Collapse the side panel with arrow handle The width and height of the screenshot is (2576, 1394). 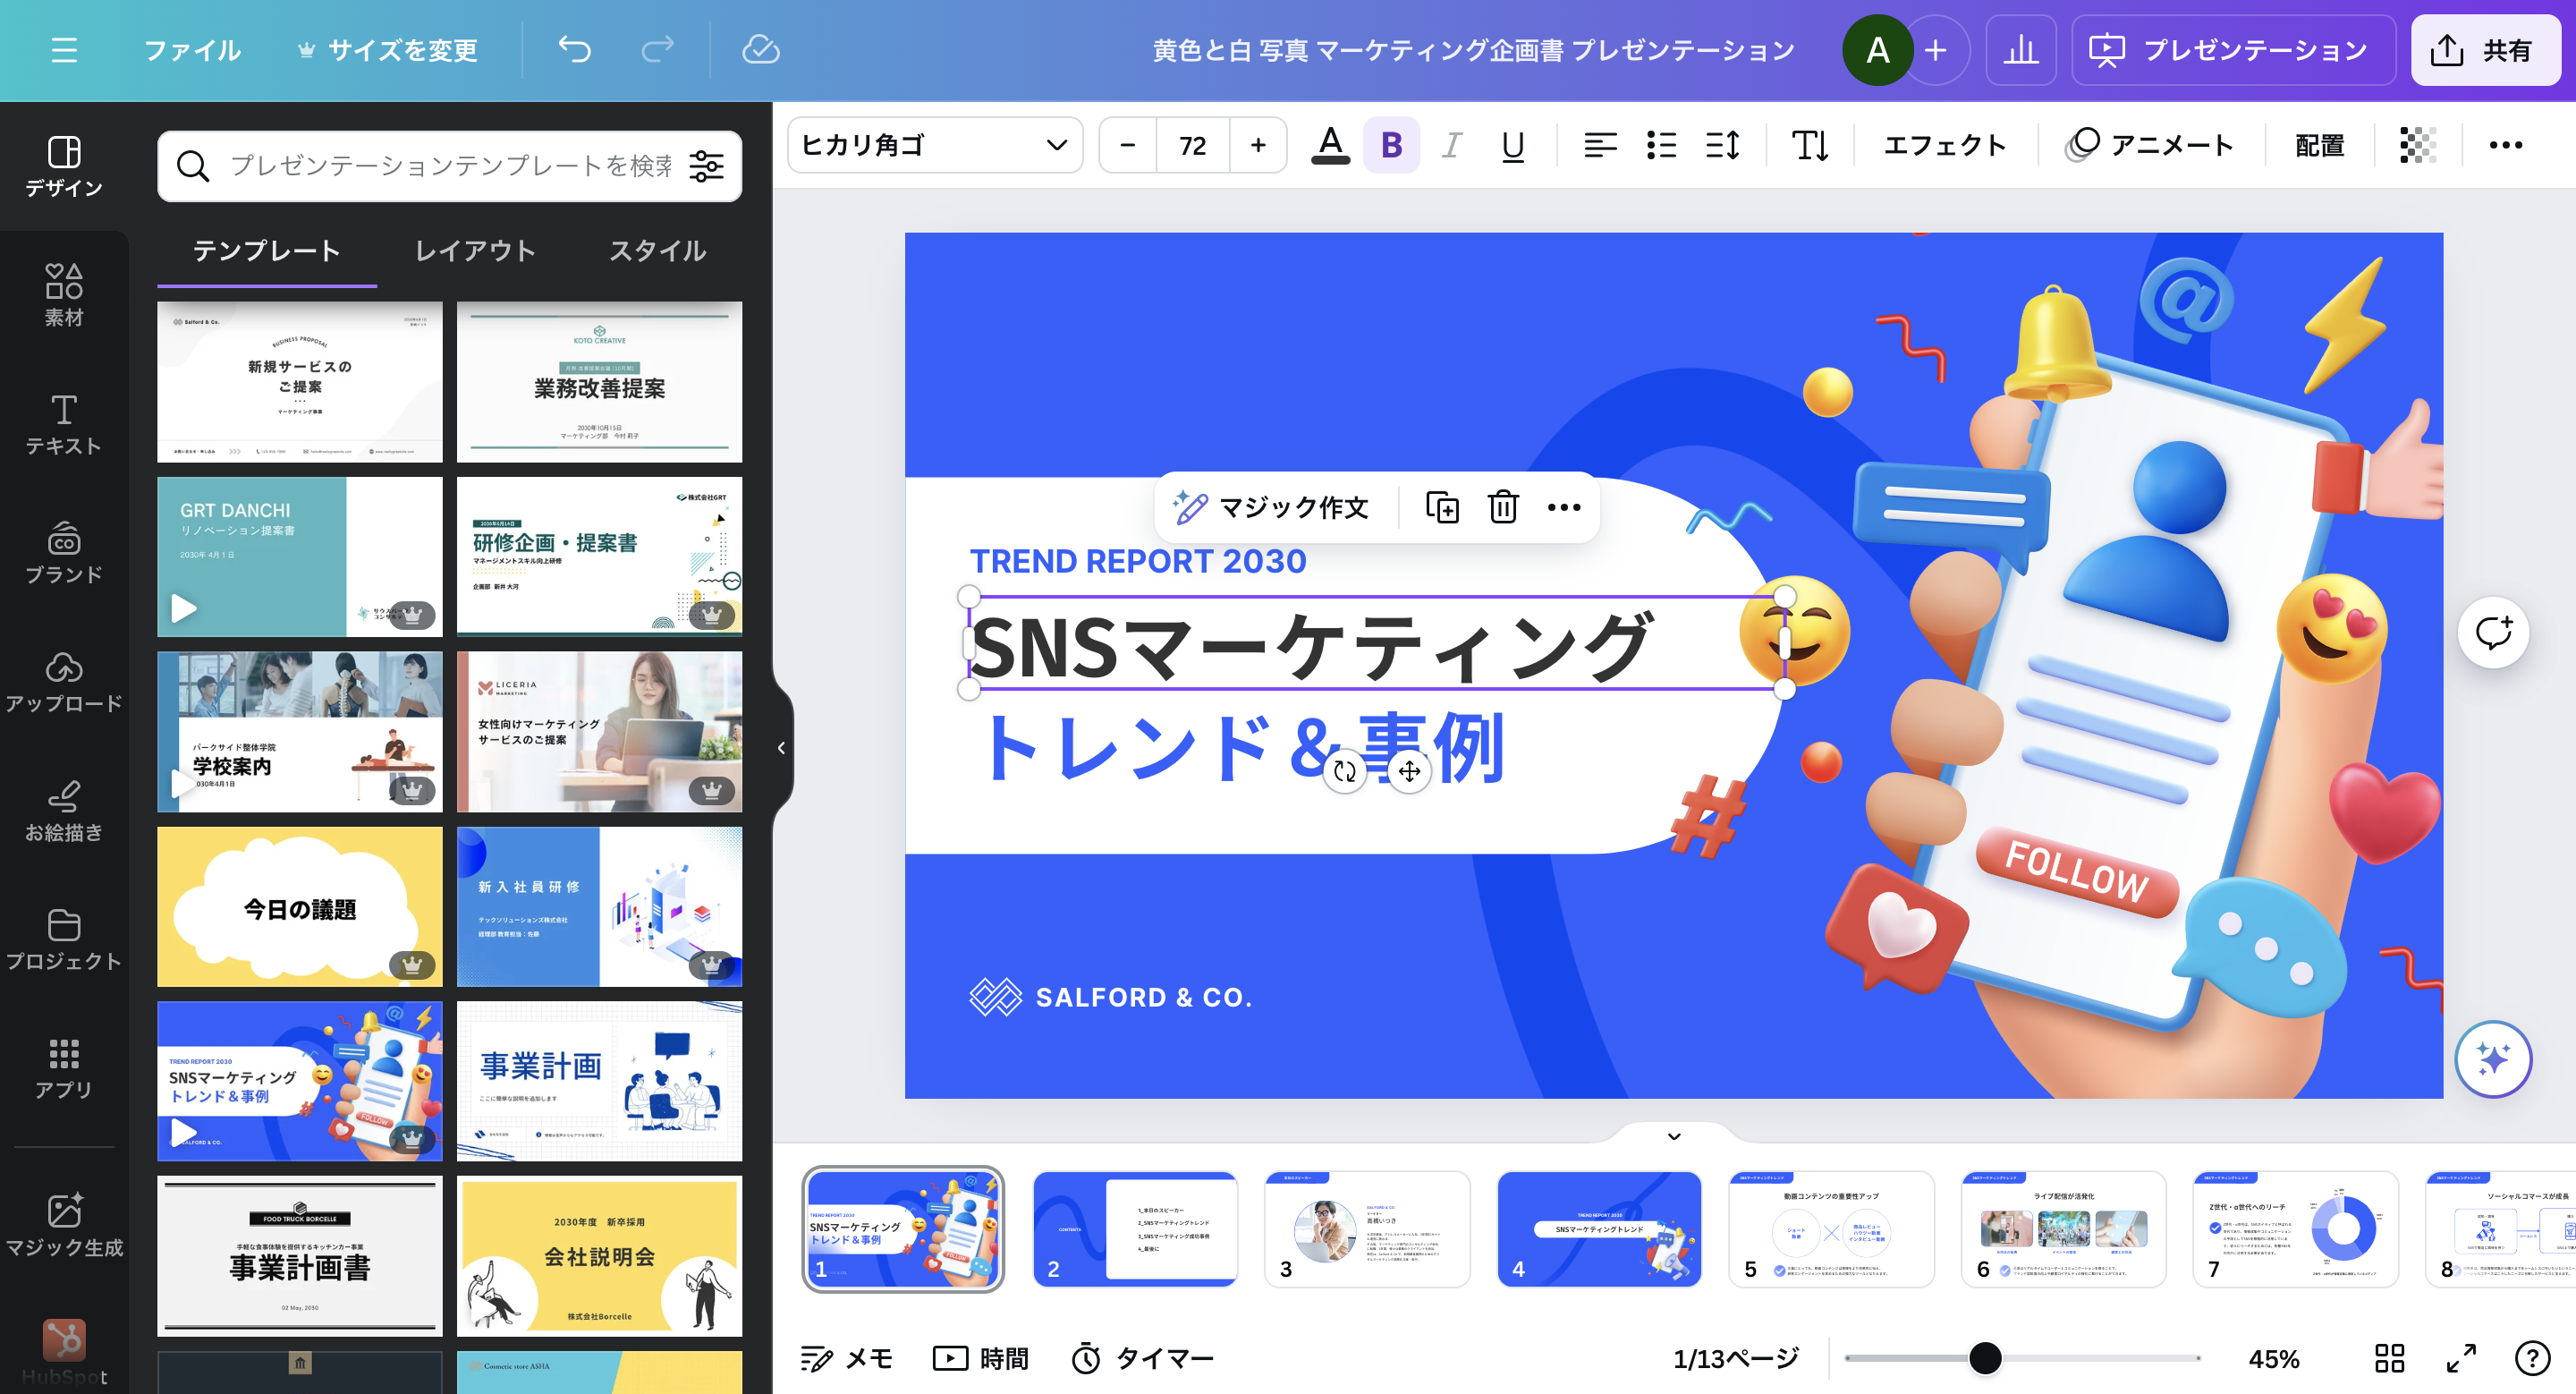coord(781,748)
